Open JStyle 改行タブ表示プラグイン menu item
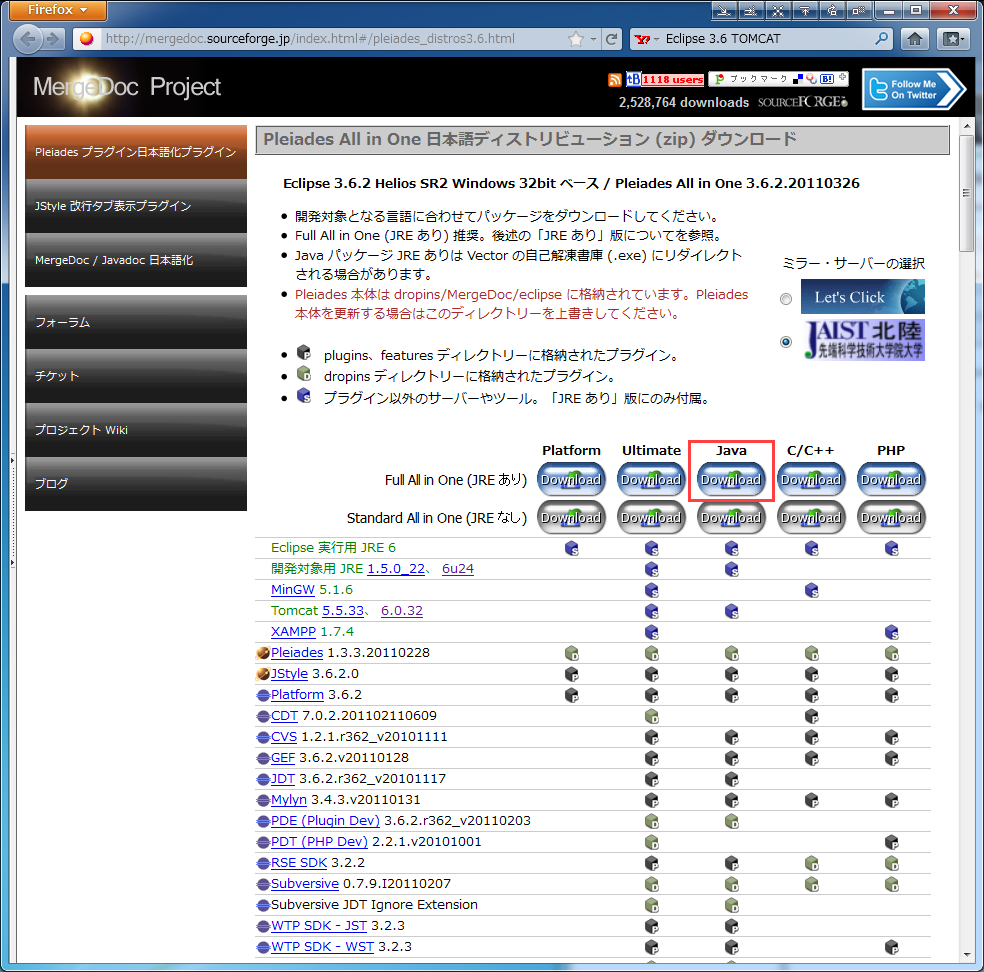This screenshot has width=984, height=972. (x=136, y=206)
